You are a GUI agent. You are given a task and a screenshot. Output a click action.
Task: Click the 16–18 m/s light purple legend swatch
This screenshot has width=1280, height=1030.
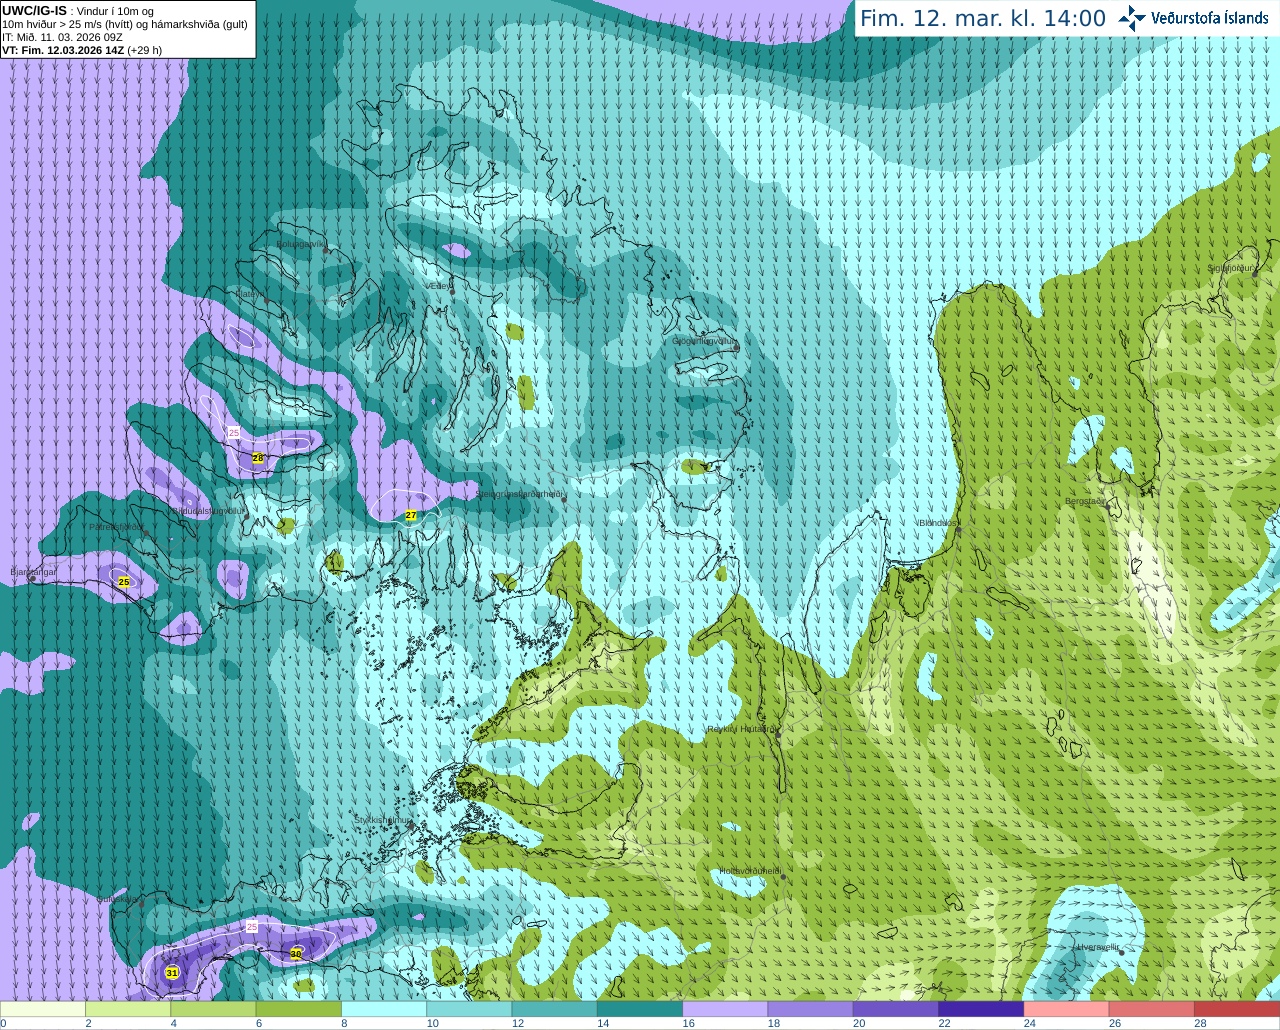coord(725,1009)
